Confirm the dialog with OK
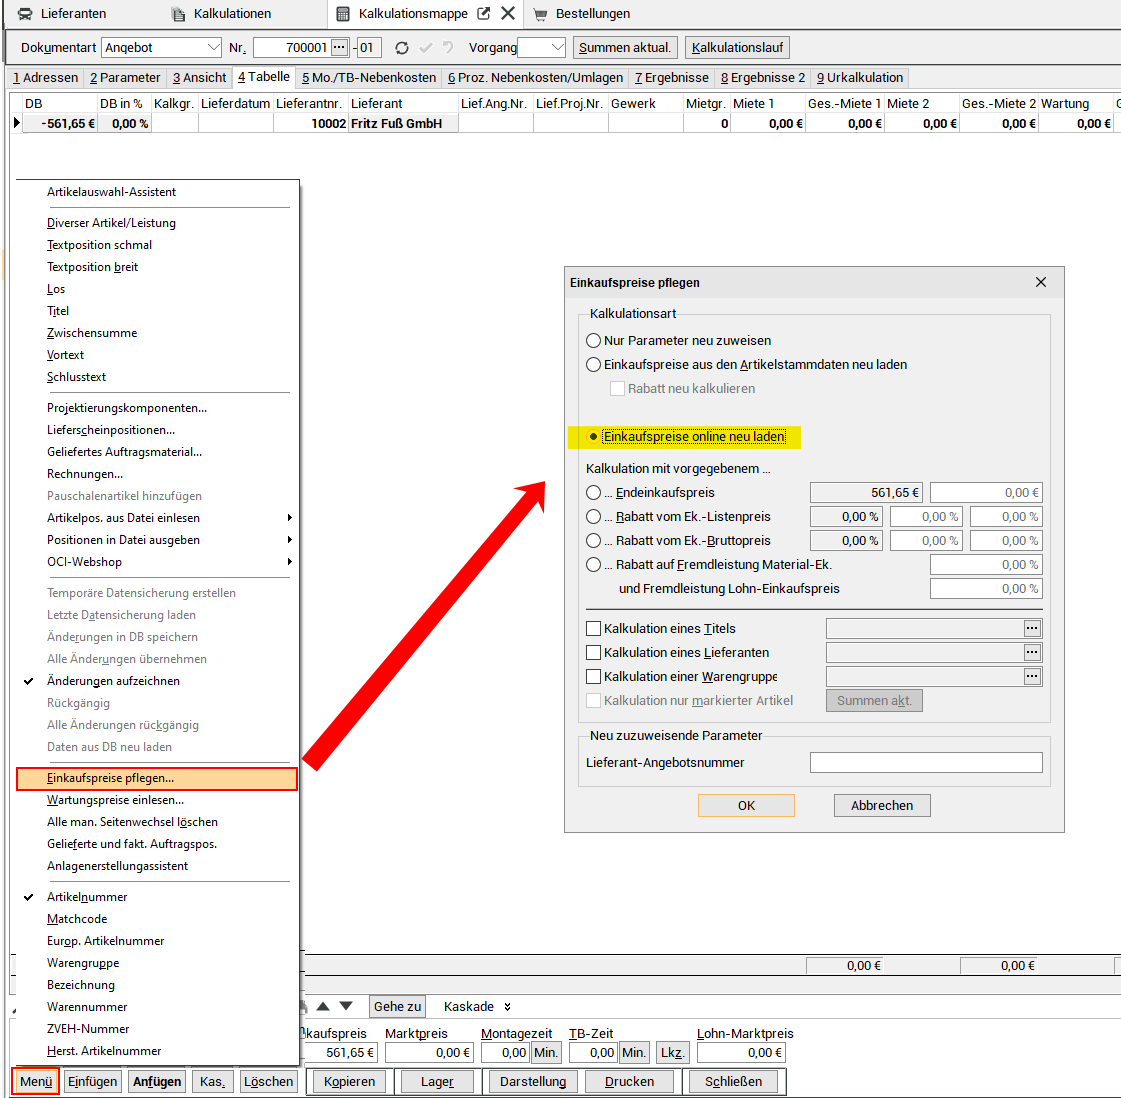 [746, 806]
